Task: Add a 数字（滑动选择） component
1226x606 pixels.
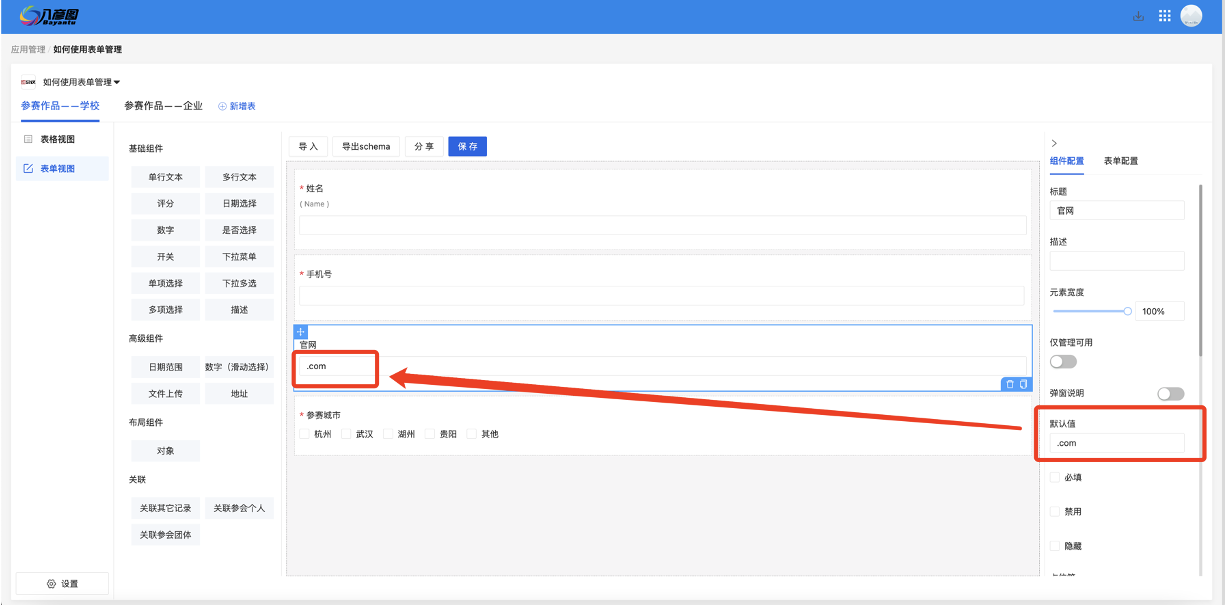Action: coord(239,367)
